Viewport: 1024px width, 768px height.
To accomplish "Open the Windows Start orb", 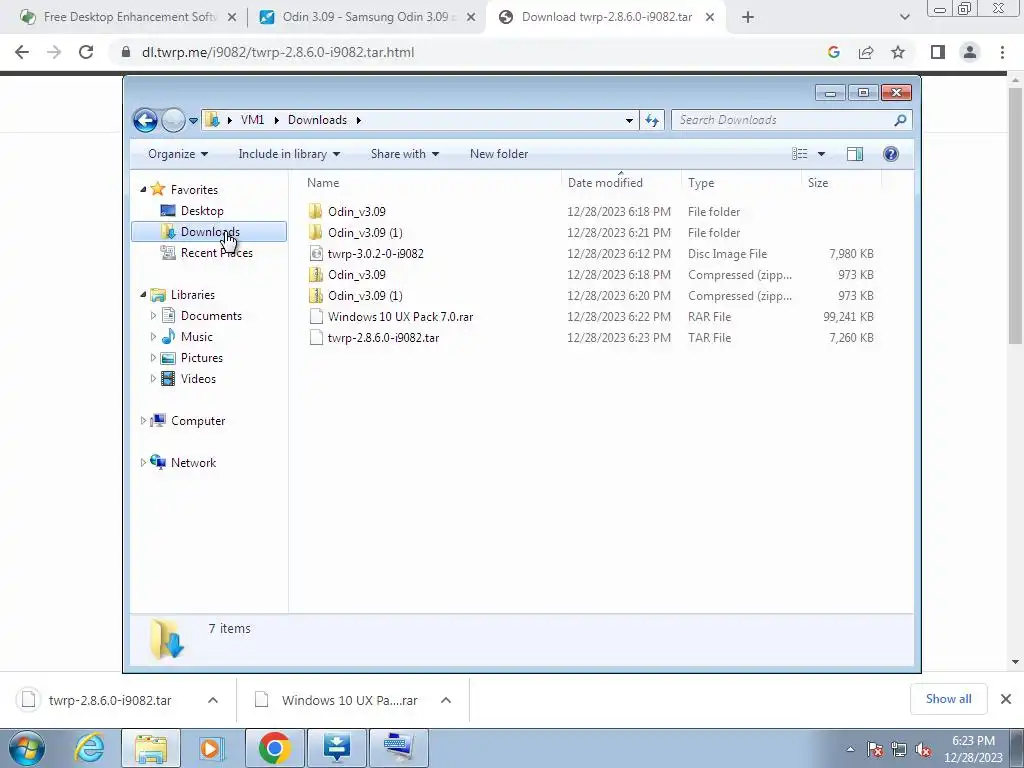I will 27,748.
